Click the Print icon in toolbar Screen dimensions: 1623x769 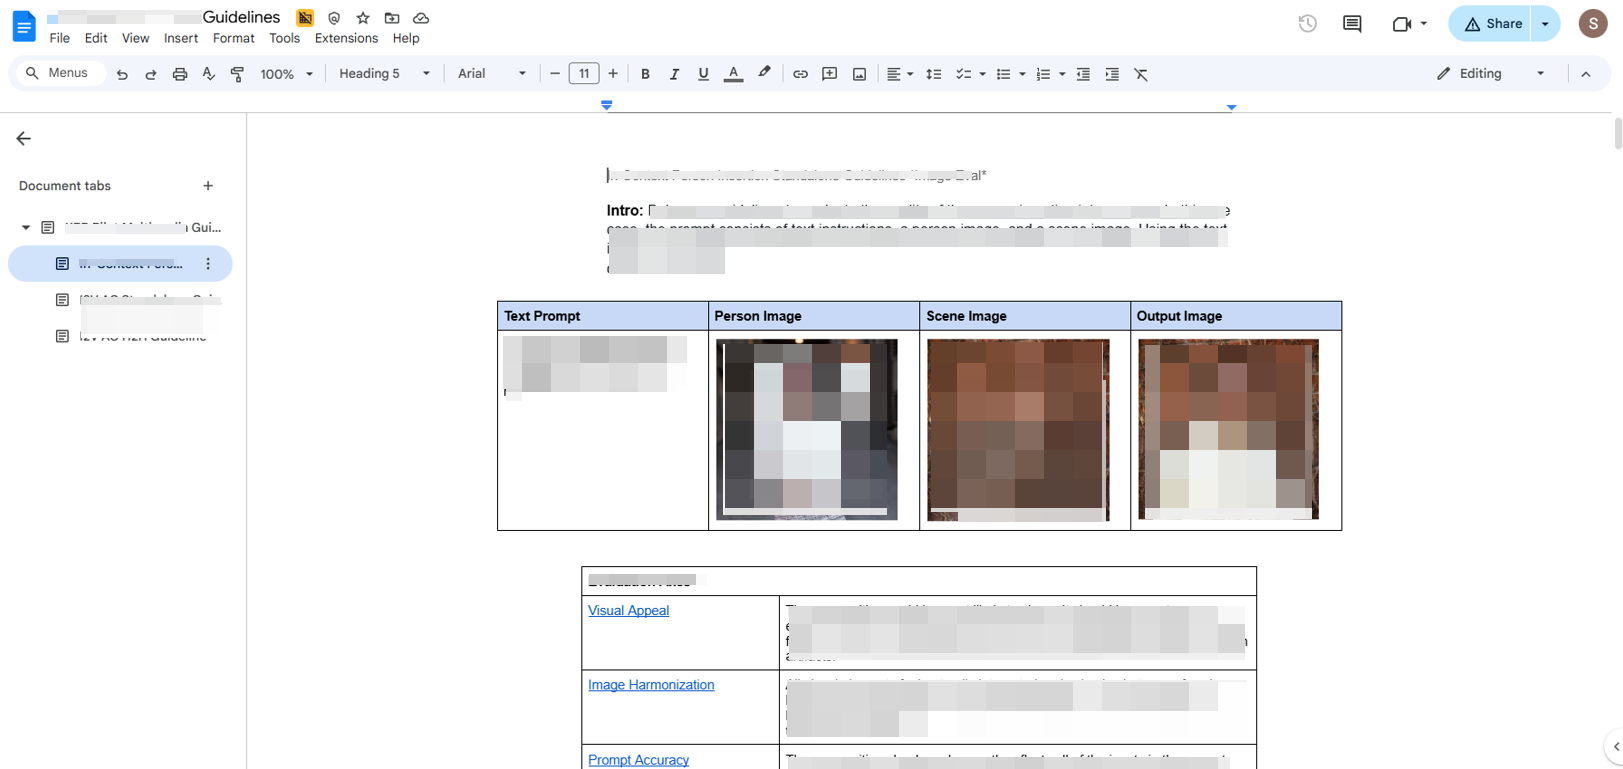pyautogui.click(x=180, y=74)
